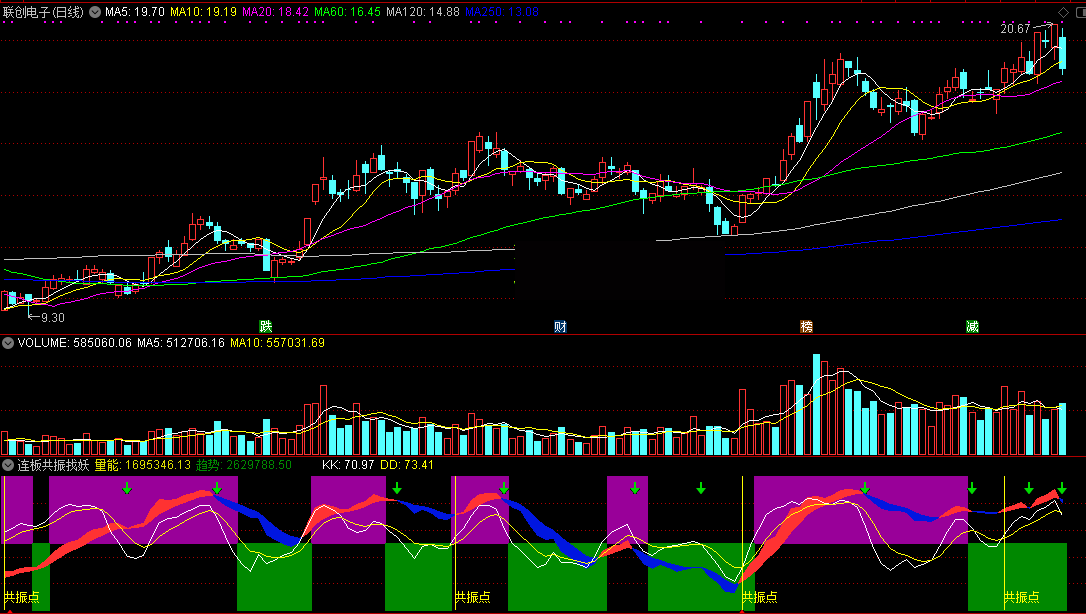
Task: Expand the VOLUME indicator dropdown arrow
Action: pyautogui.click(x=8, y=343)
